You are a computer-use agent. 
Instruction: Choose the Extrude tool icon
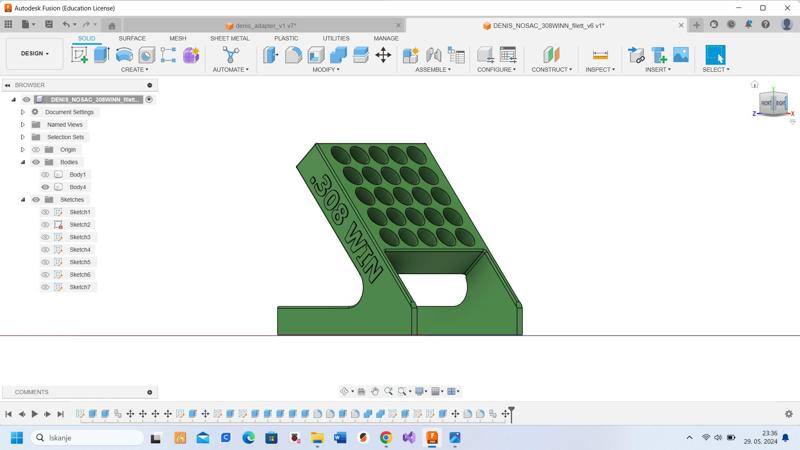point(102,55)
